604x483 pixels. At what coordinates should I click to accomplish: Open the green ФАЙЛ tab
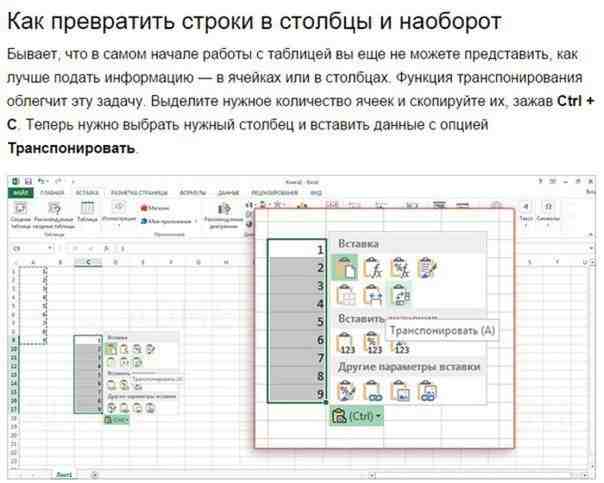(x=19, y=191)
